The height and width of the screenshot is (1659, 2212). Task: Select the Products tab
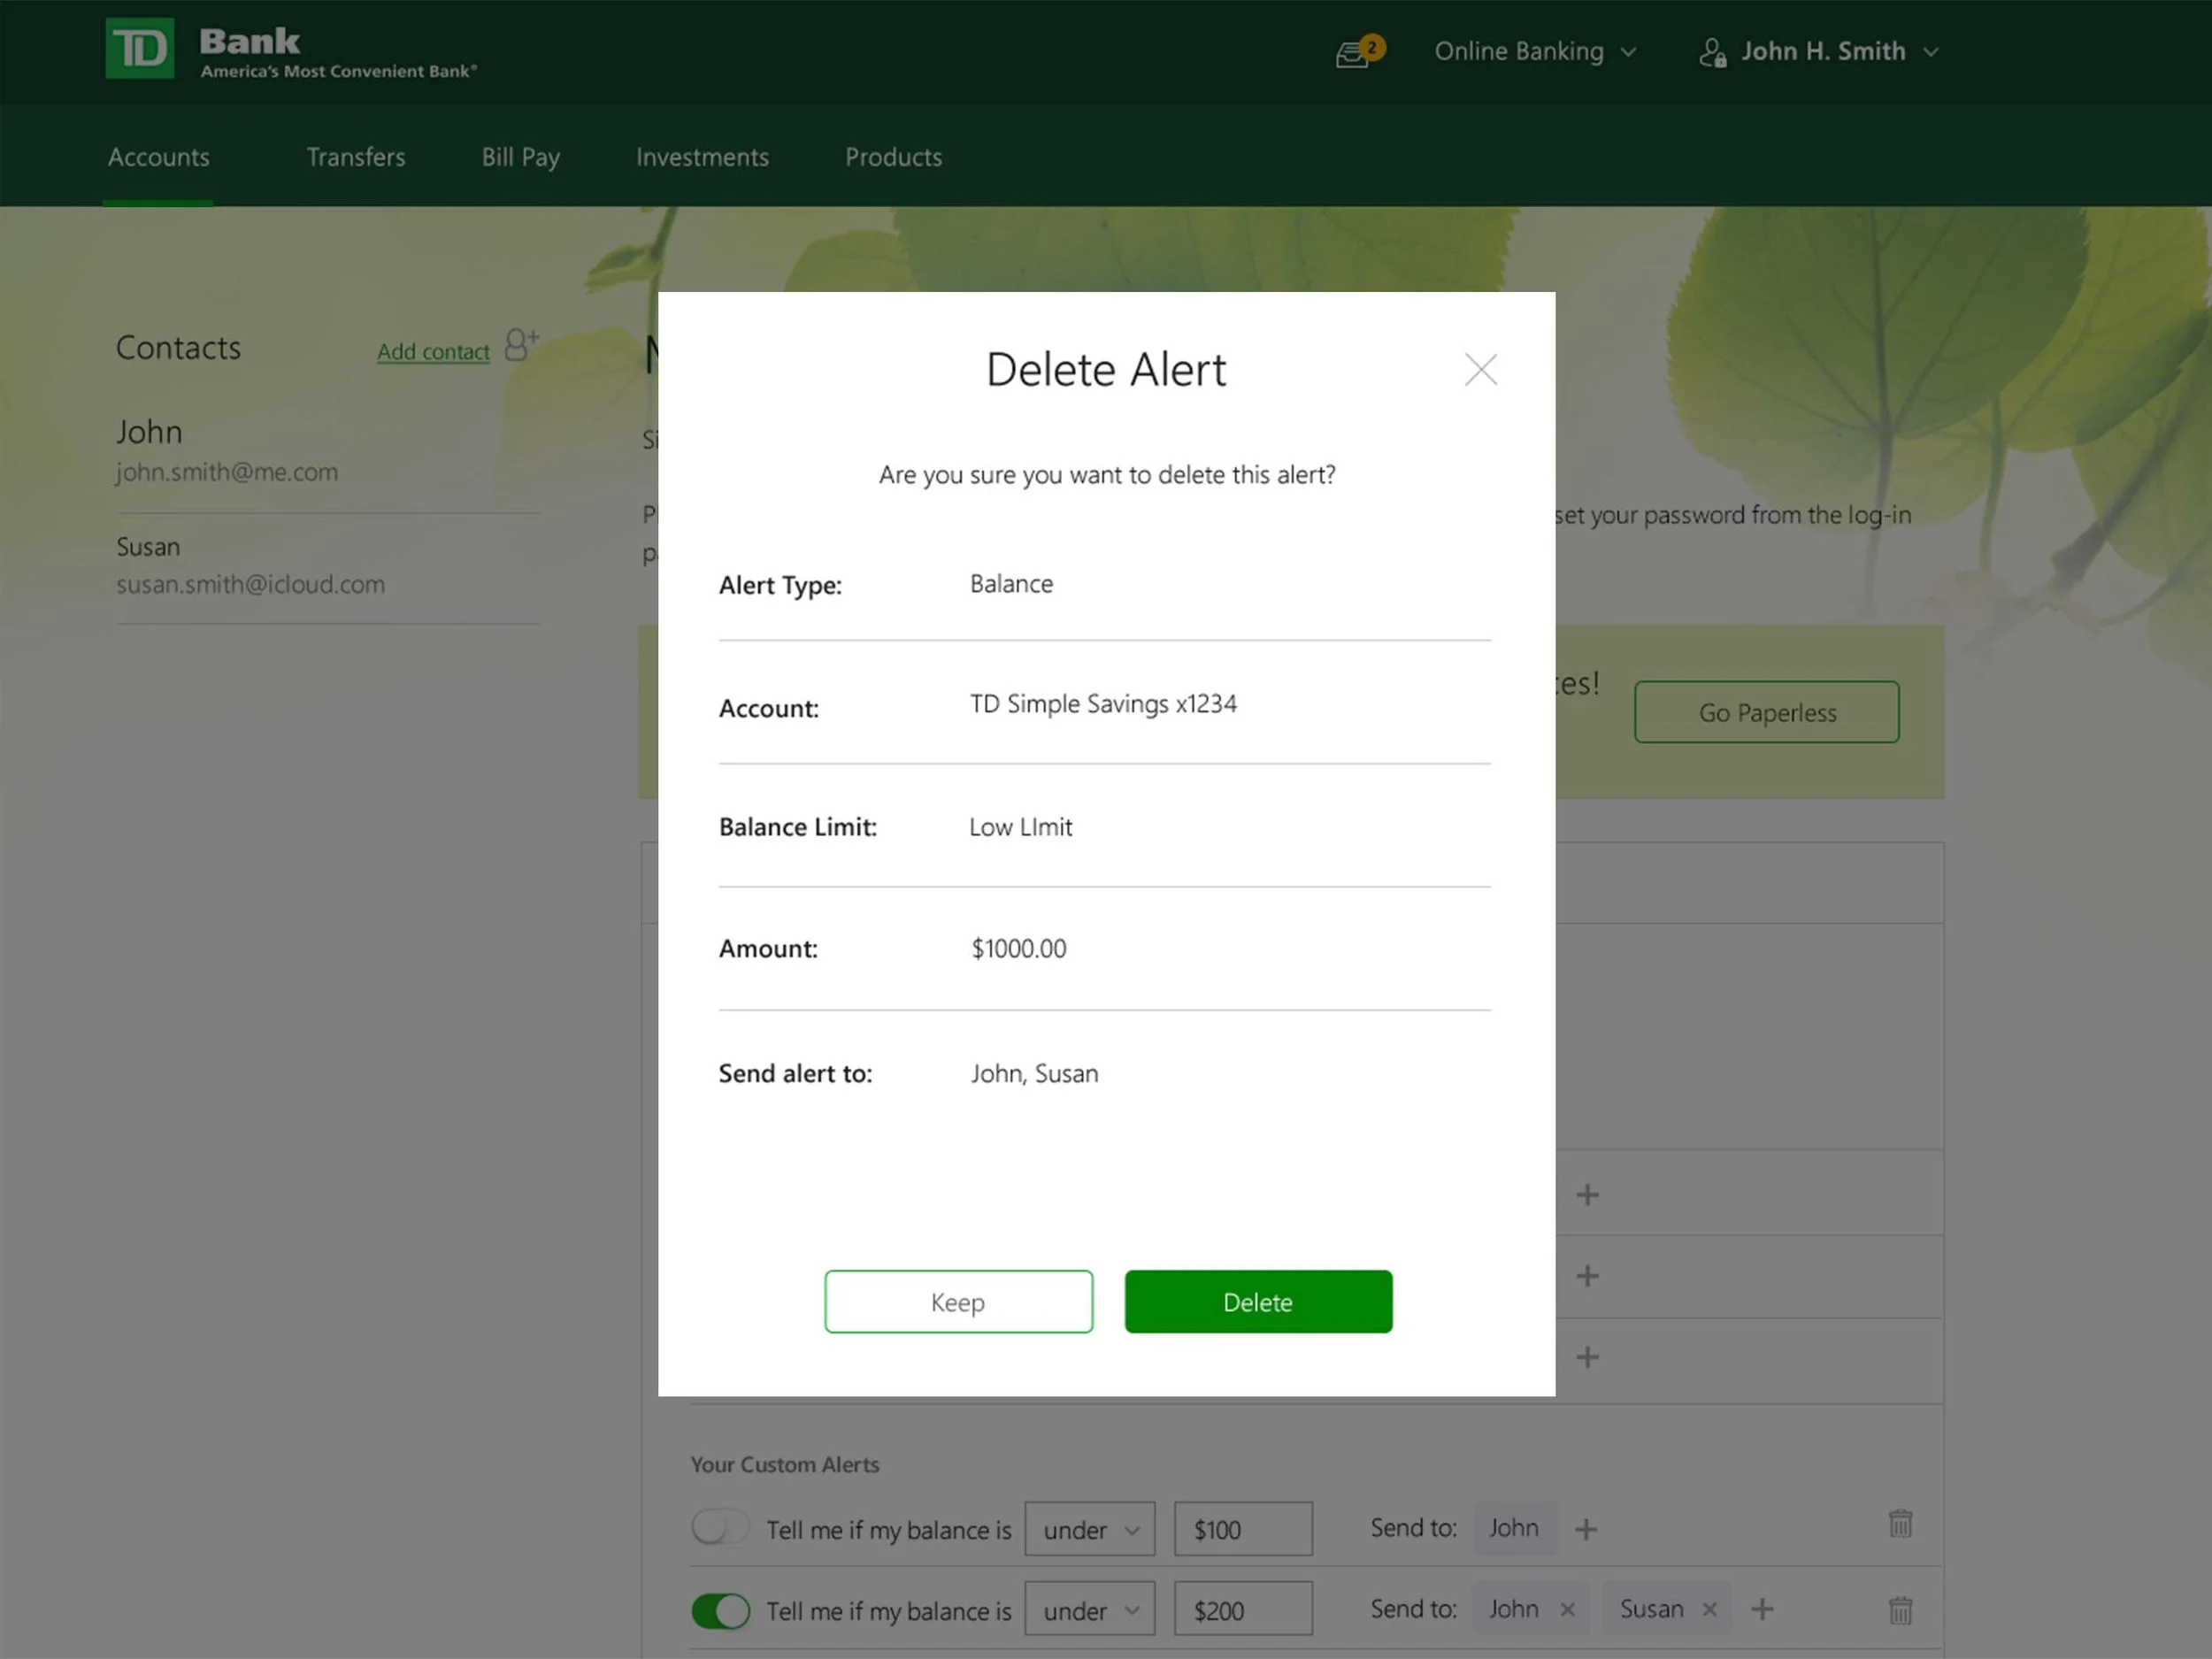893,157
